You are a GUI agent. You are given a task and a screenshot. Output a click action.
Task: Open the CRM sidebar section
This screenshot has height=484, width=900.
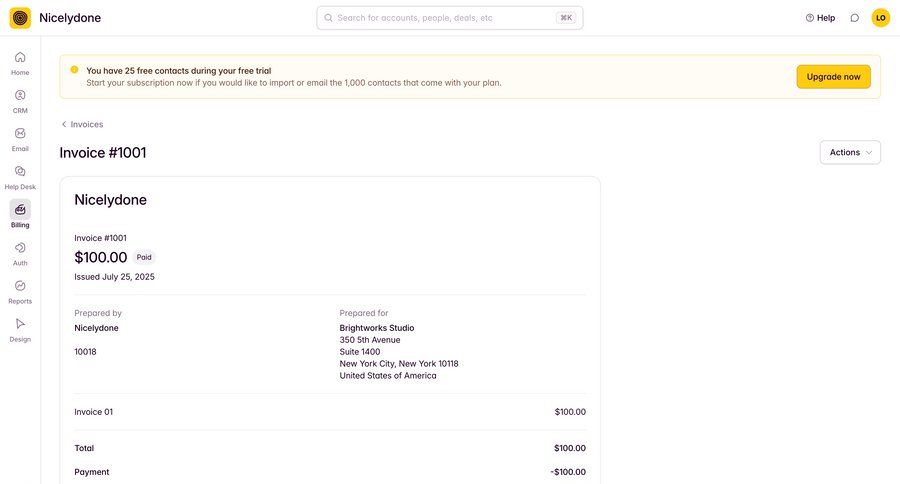tap(20, 96)
